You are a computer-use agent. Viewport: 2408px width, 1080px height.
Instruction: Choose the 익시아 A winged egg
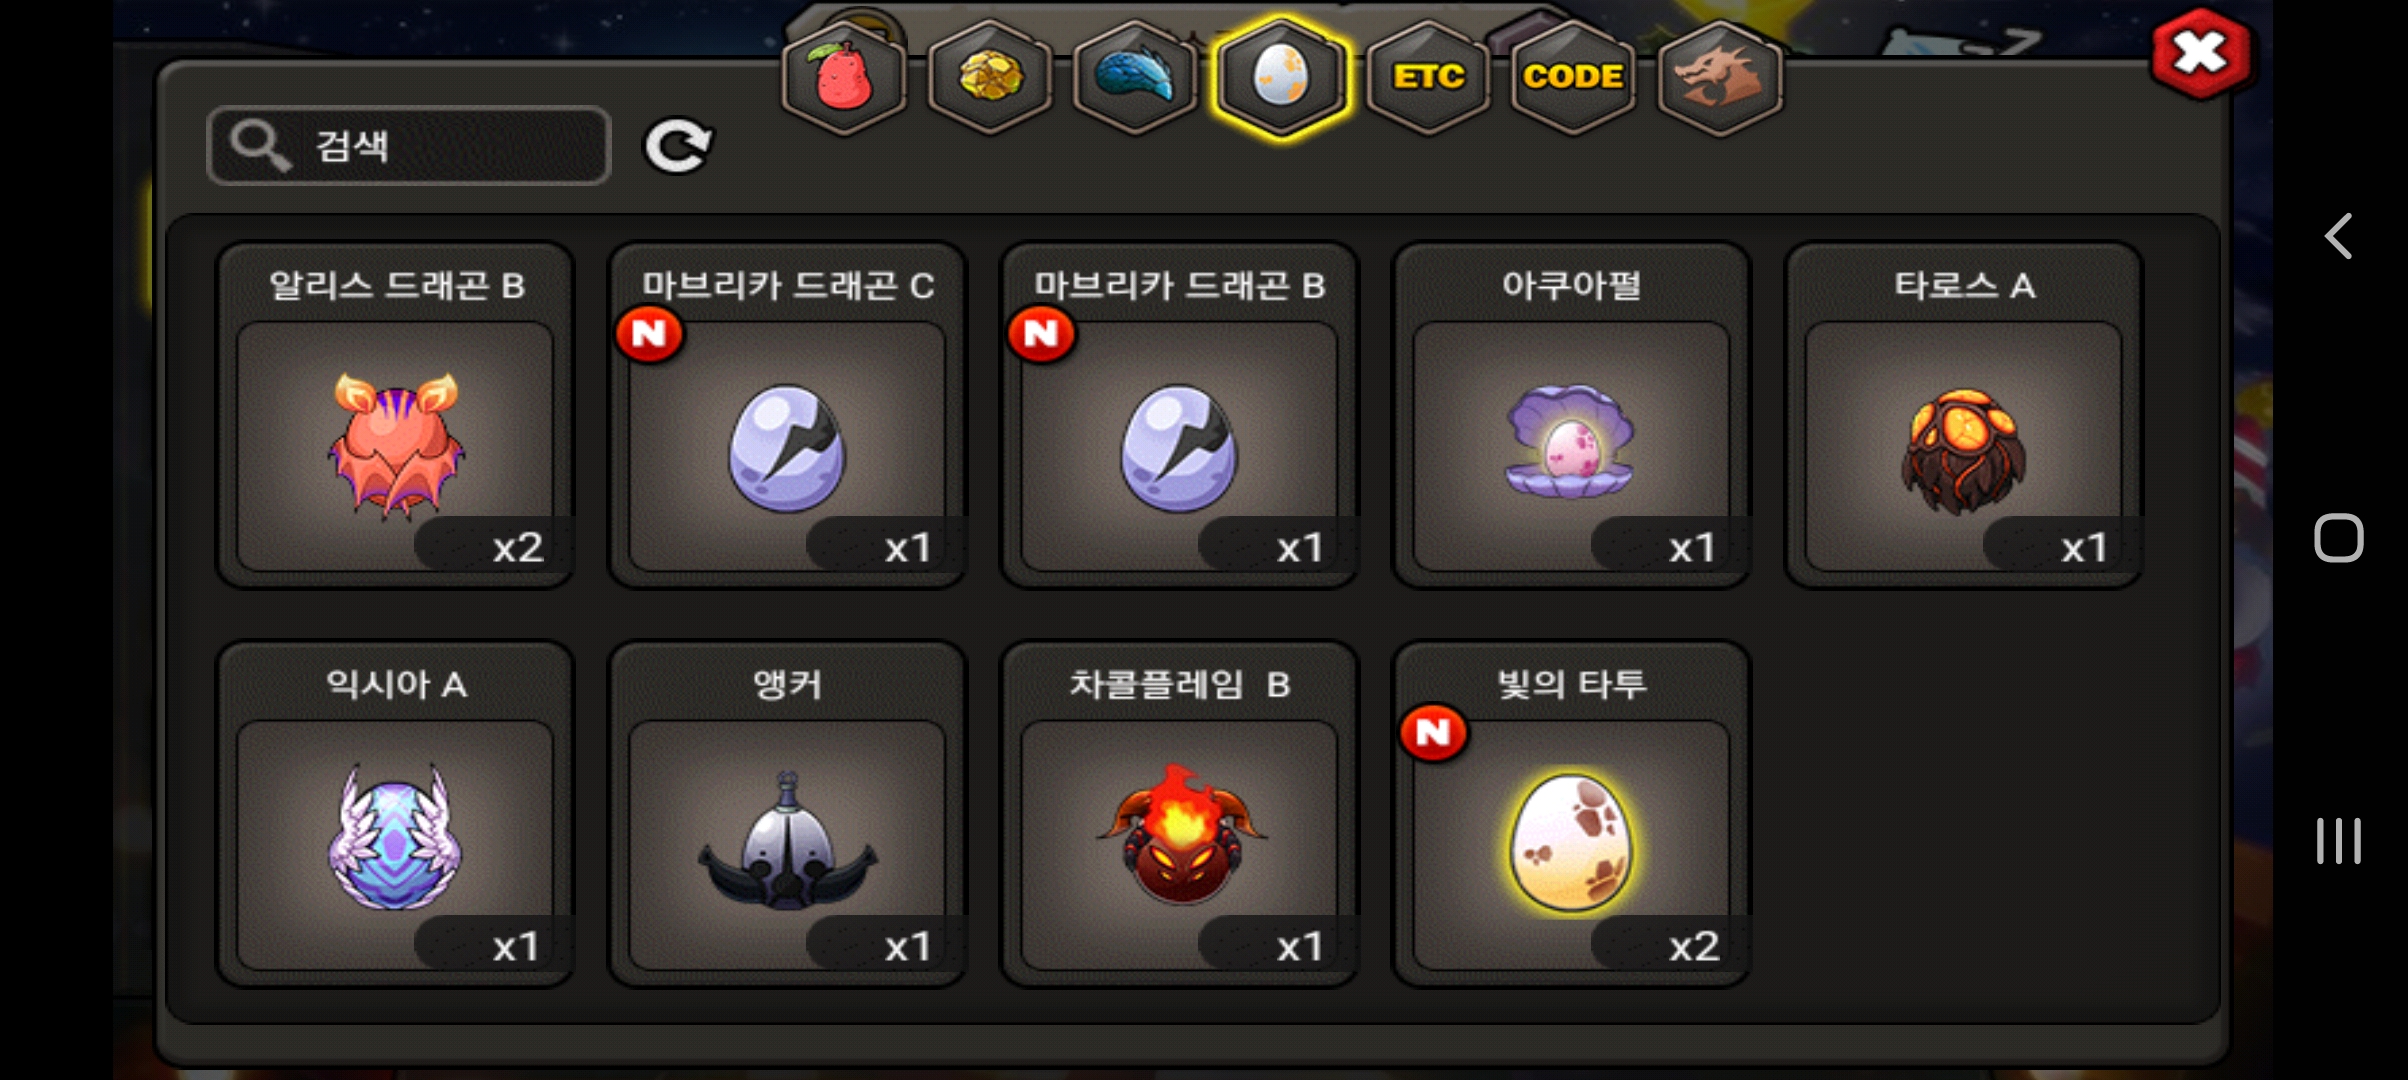click(x=395, y=815)
